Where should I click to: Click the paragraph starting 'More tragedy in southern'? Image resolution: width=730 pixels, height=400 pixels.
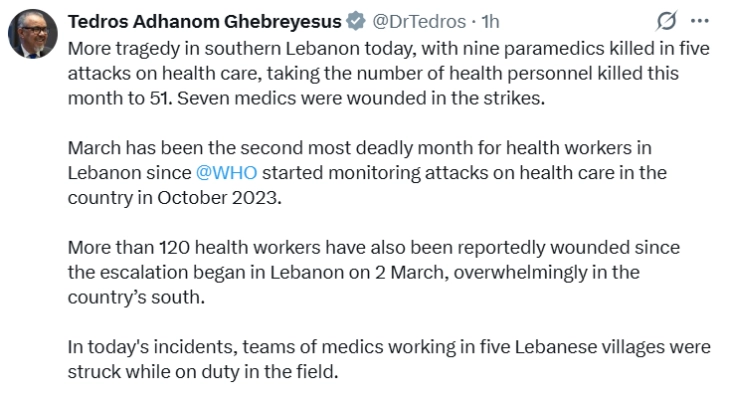(380, 73)
